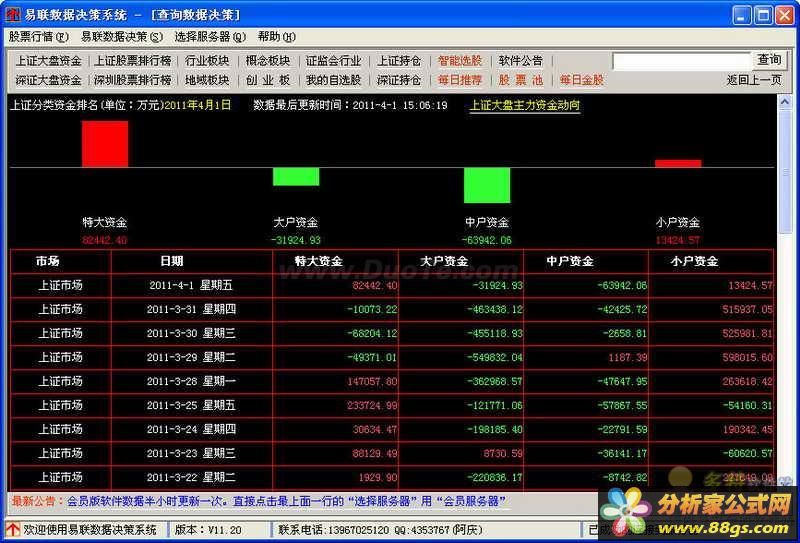Click value 1187.39 in 中户资金 column

(628, 358)
